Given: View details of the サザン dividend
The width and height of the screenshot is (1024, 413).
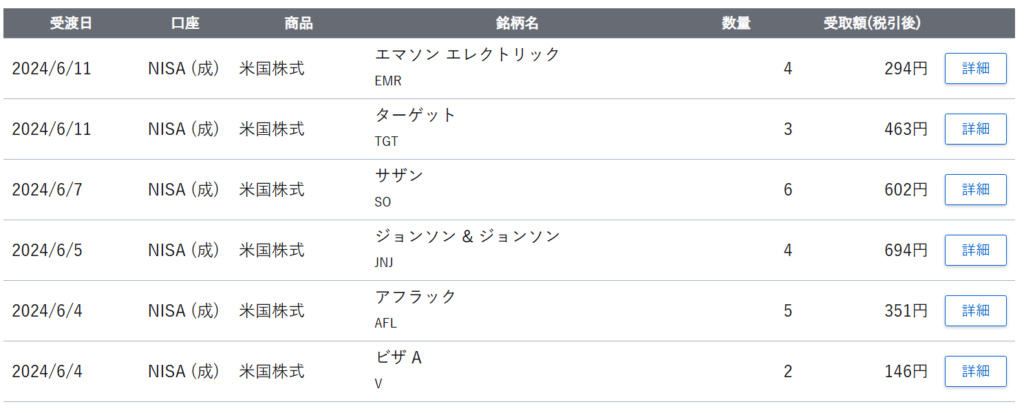Looking at the screenshot, I should pyautogui.click(x=975, y=189).
